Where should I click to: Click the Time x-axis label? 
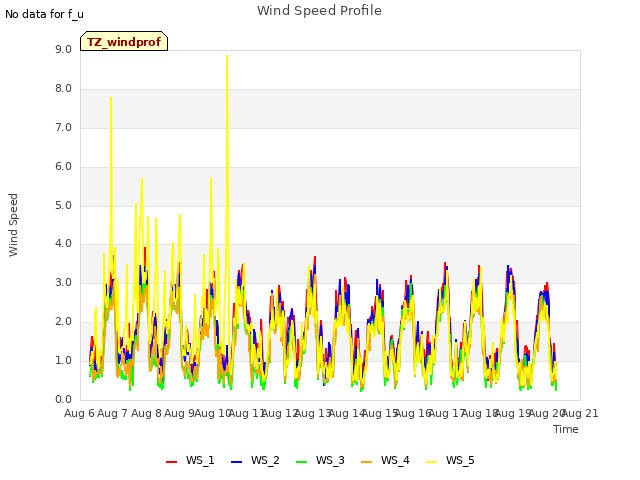tap(566, 429)
